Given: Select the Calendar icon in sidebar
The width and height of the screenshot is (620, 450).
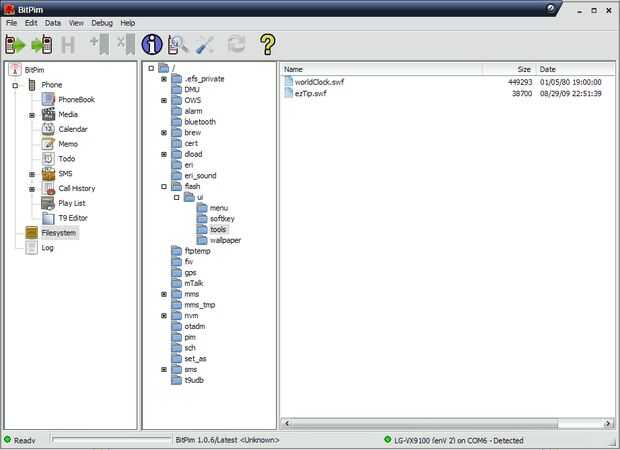Looking at the screenshot, I should pyautogui.click(x=48, y=129).
